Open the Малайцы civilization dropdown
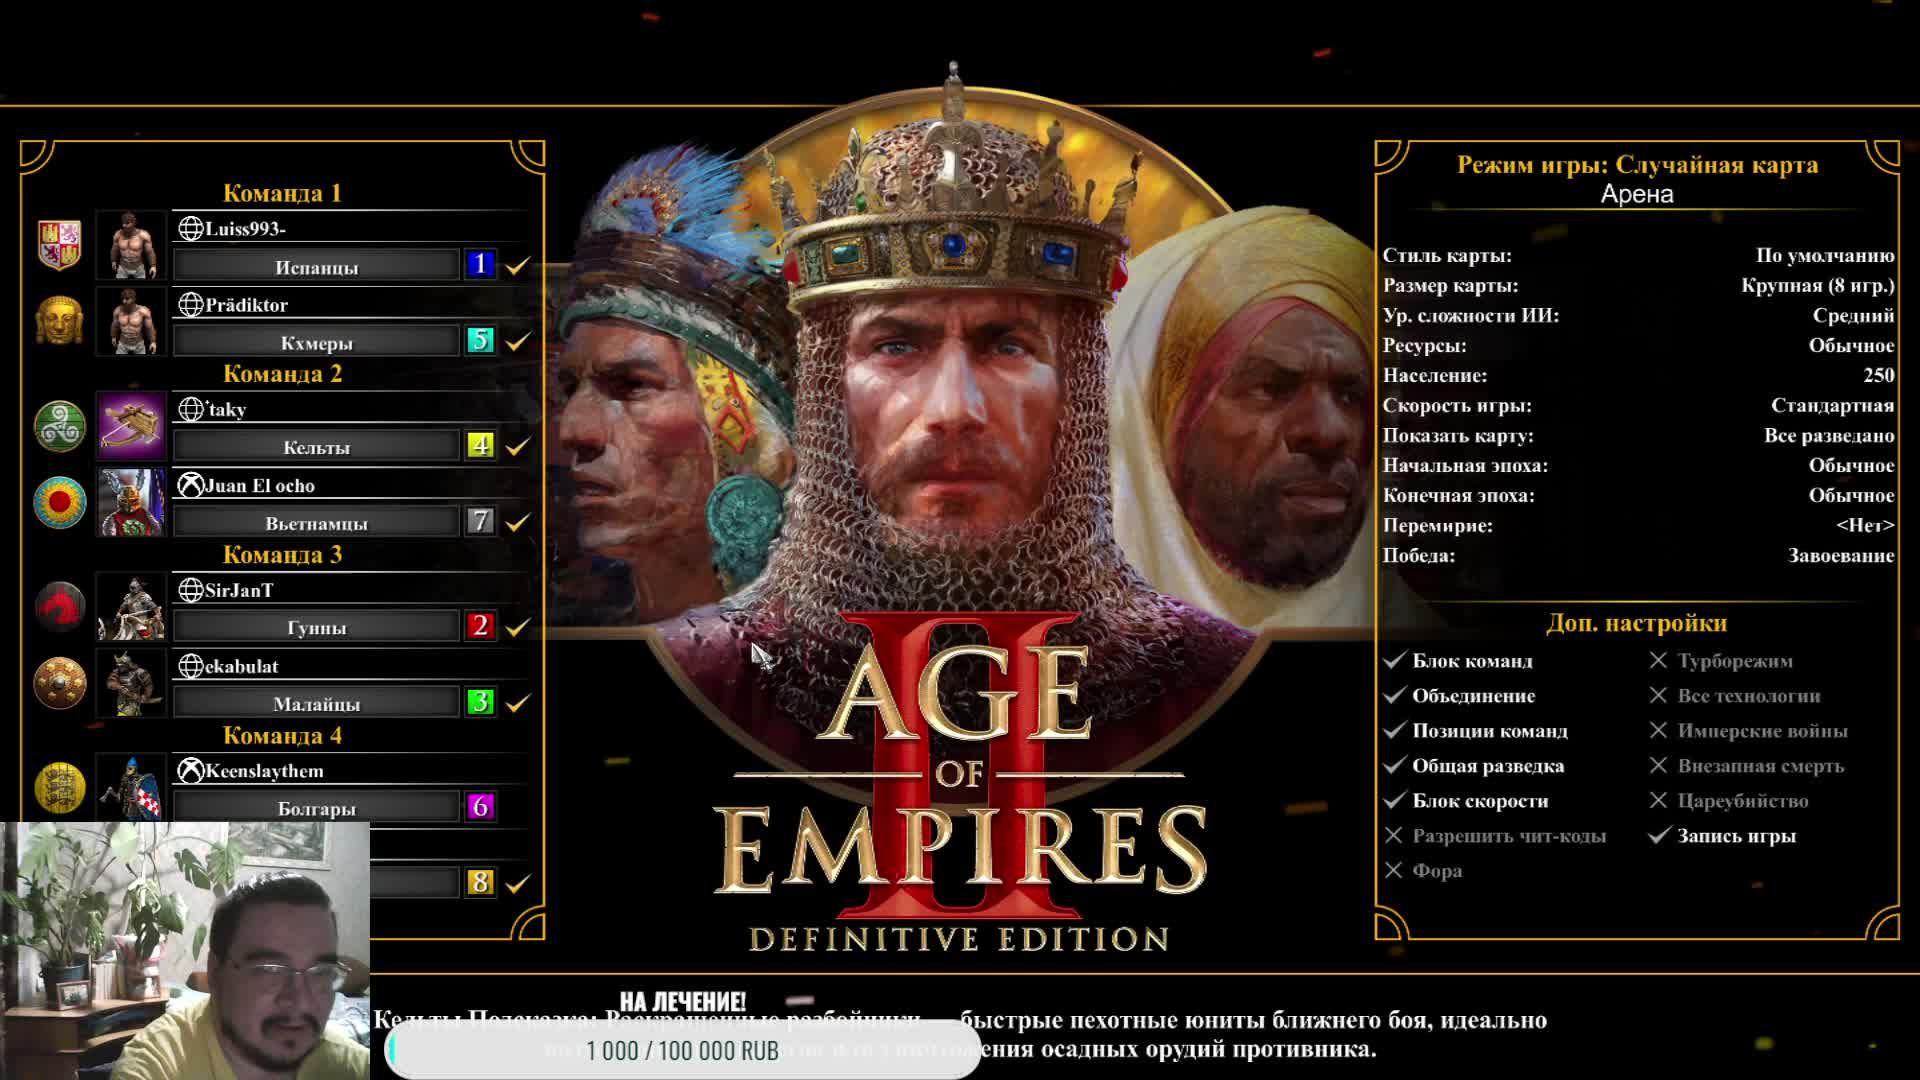Screen dimensions: 1920x1080 click(316, 703)
